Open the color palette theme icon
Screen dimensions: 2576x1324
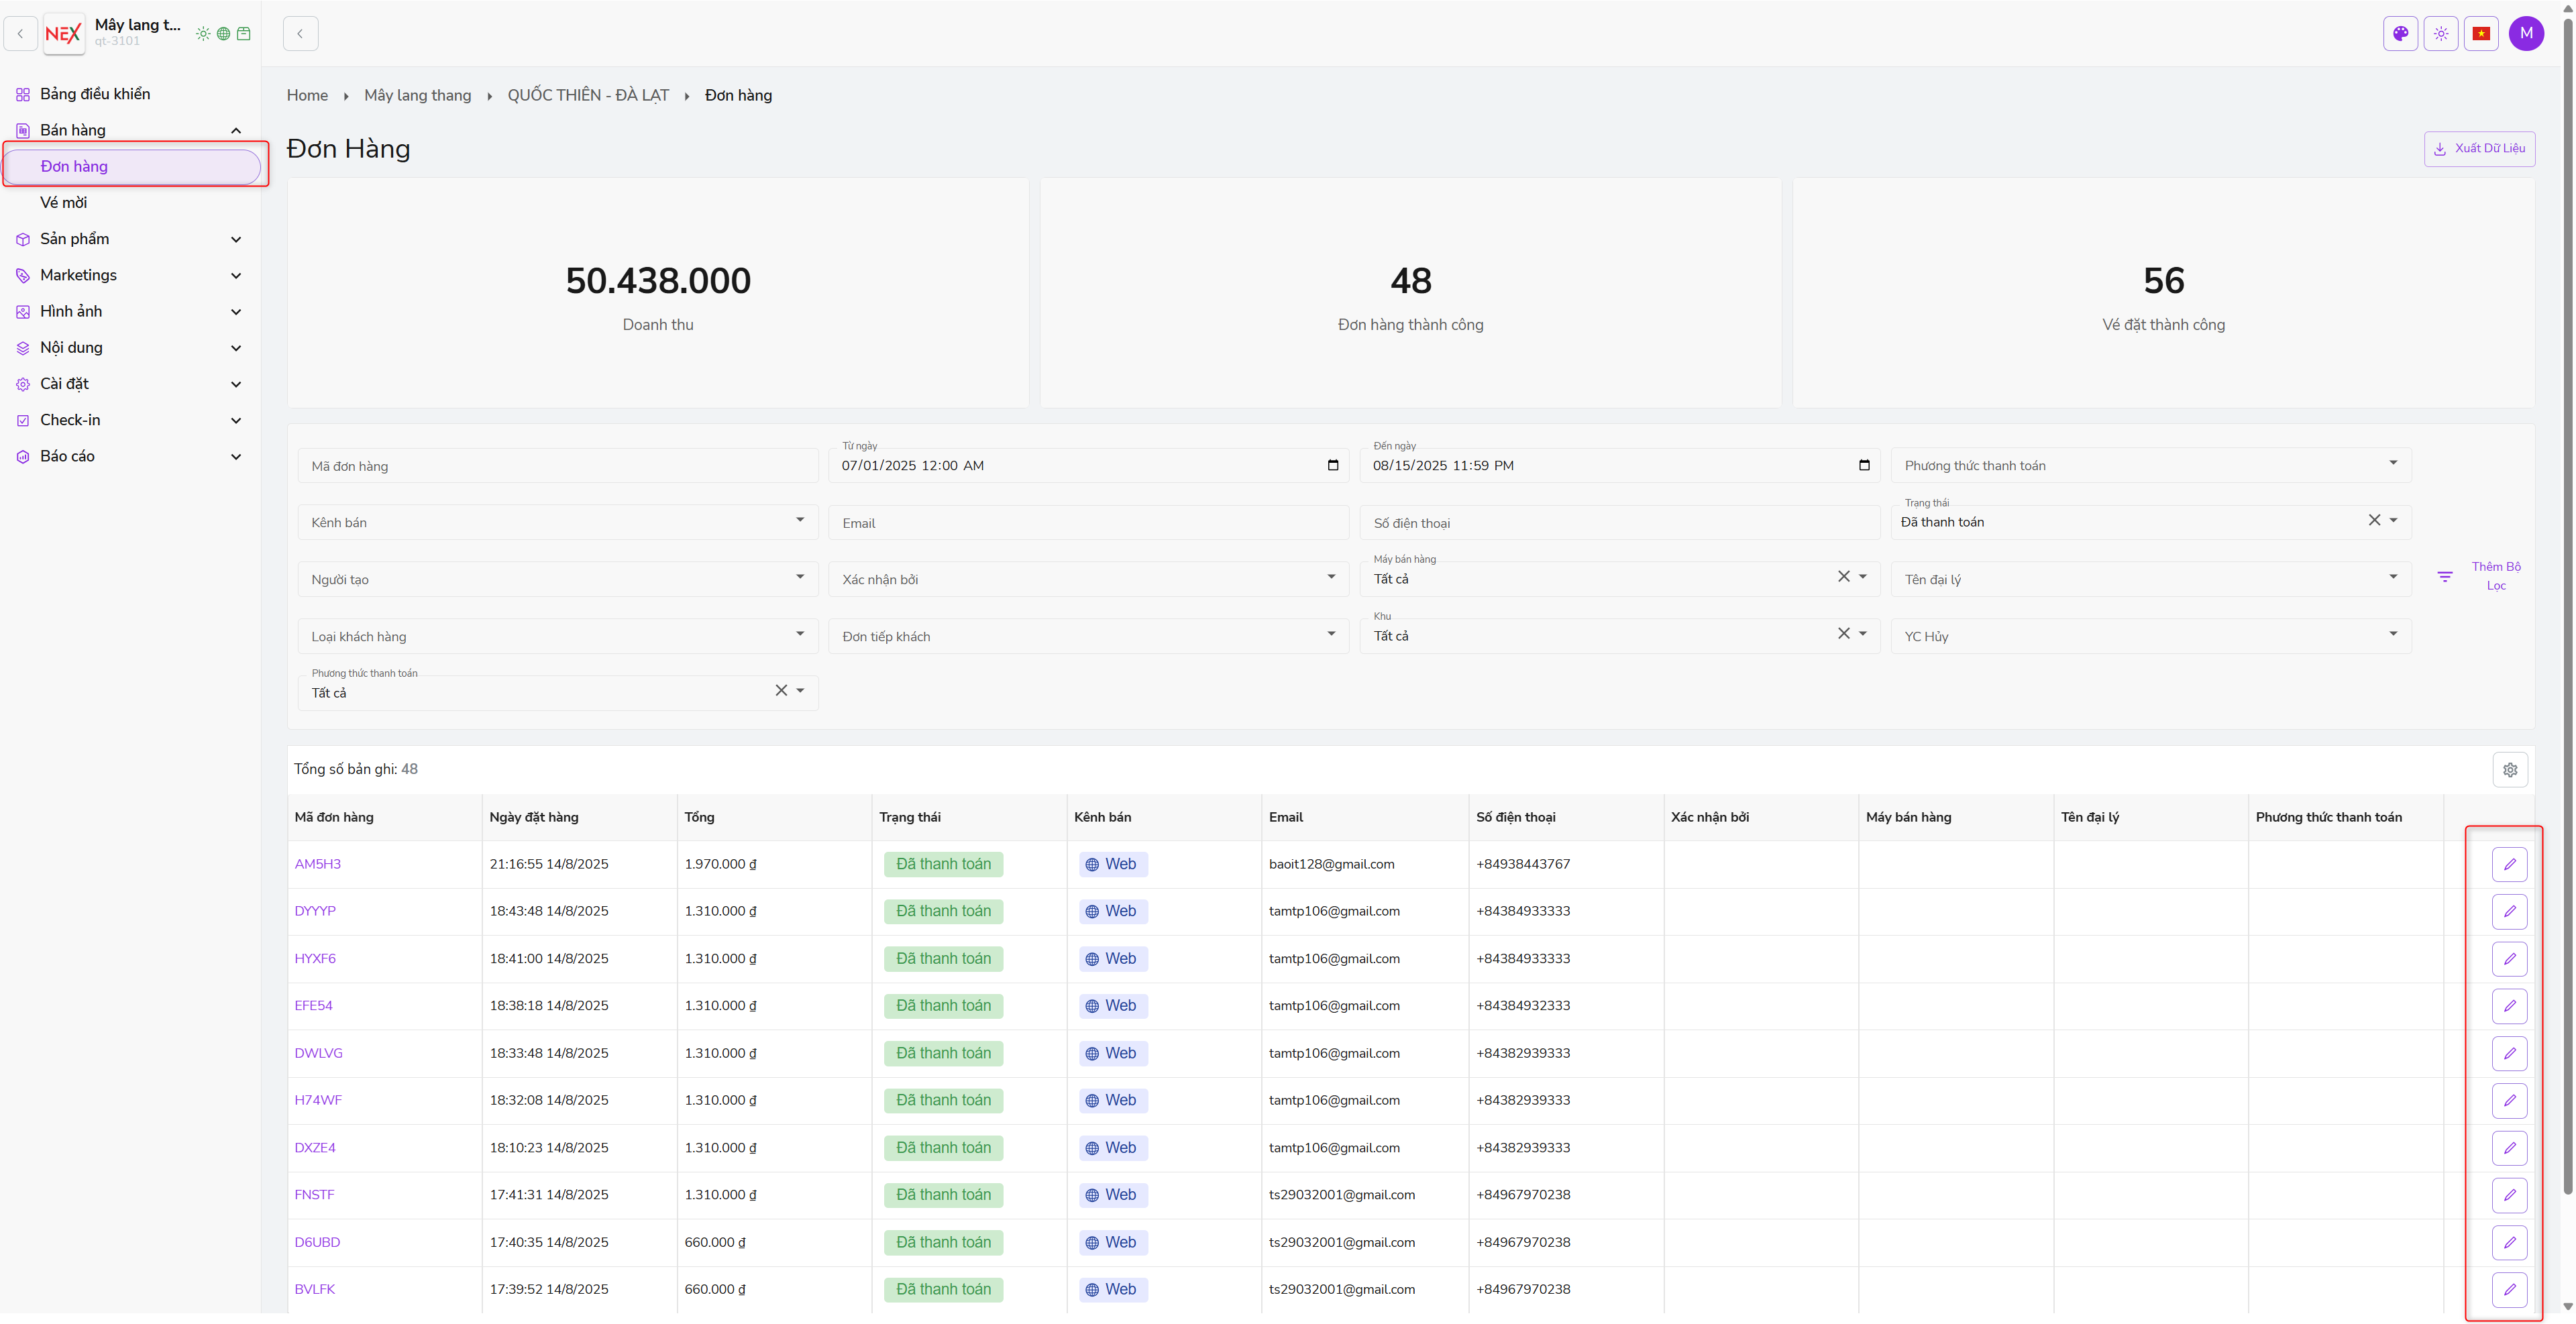[x=2400, y=33]
